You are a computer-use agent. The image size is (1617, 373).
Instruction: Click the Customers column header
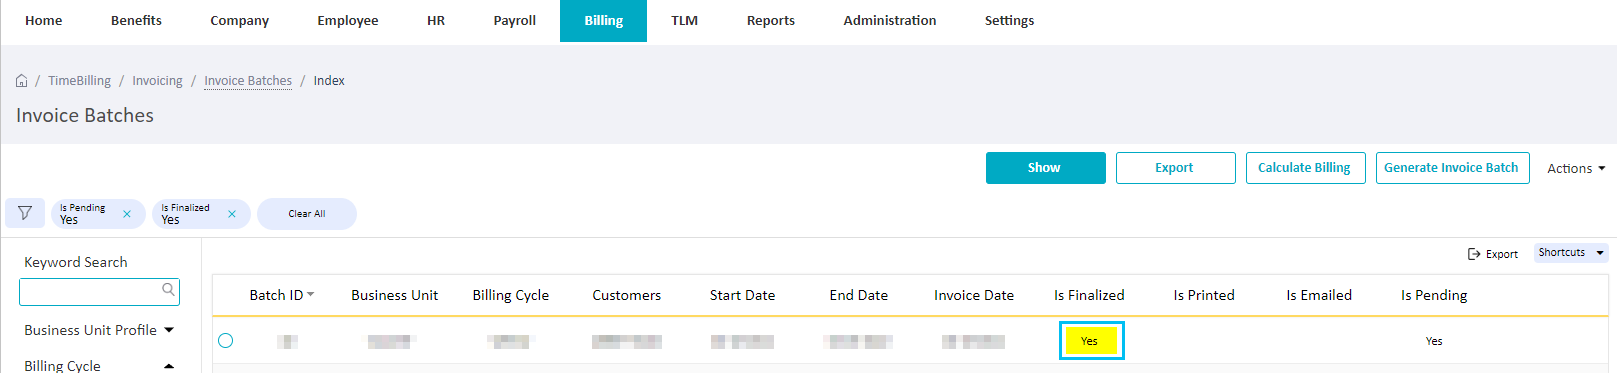(x=627, y=295)
